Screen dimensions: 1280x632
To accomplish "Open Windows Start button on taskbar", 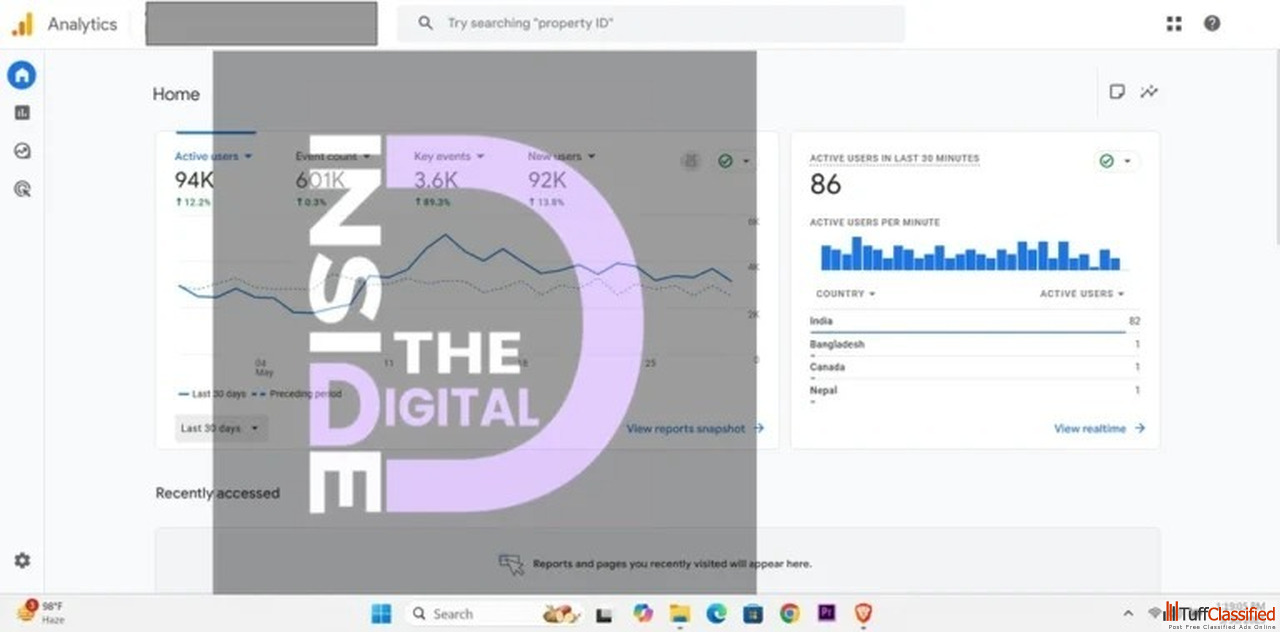I will tap(381, 614).
